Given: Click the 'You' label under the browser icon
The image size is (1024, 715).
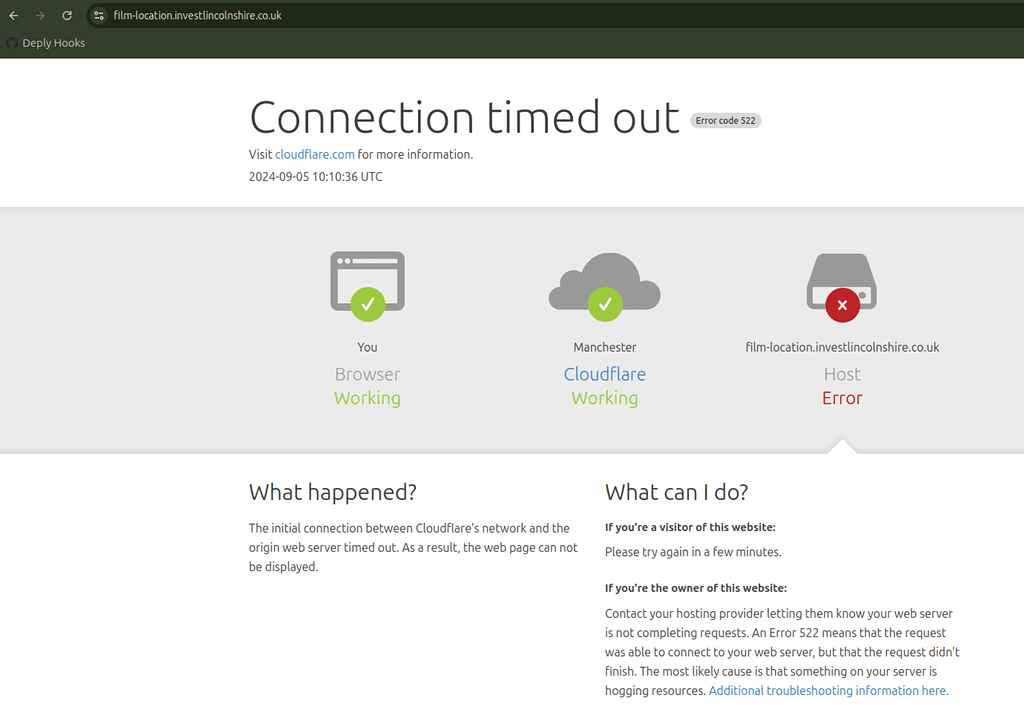Looking at the screenshot, I should coord(367,347).
